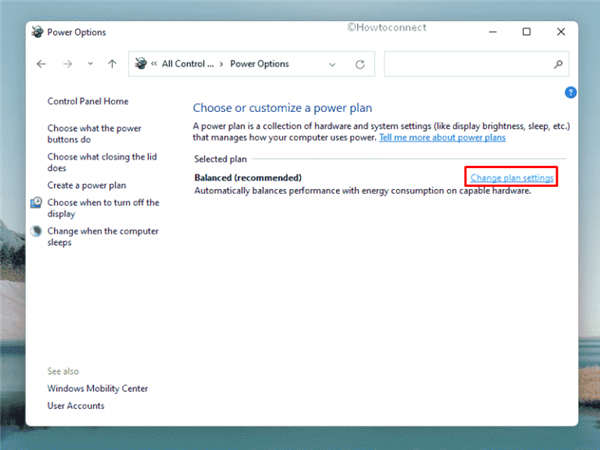Viewport: 600px width, 450px height.
Task: Open the blue Help question mark
Action: 571,92
